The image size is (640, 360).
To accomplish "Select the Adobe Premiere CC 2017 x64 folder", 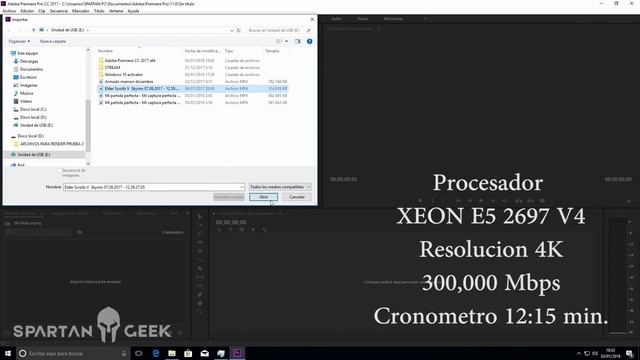I will point(130,60).
